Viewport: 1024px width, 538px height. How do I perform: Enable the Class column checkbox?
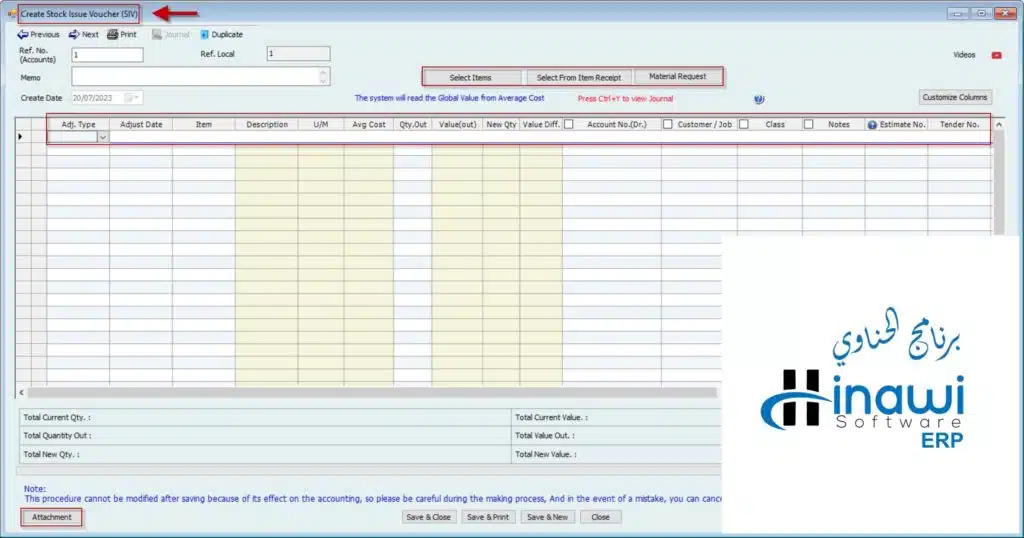tap(744, 125)
